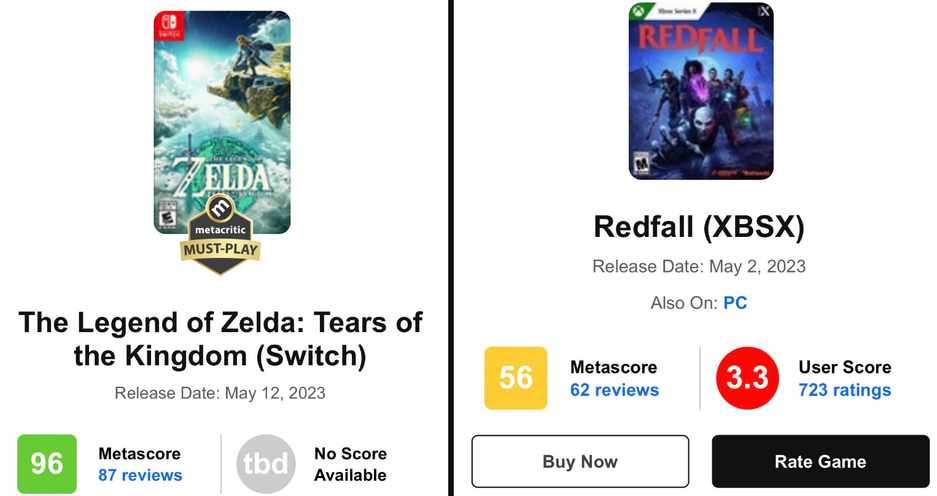Click the No Score Available text

[x=350, y=464]
